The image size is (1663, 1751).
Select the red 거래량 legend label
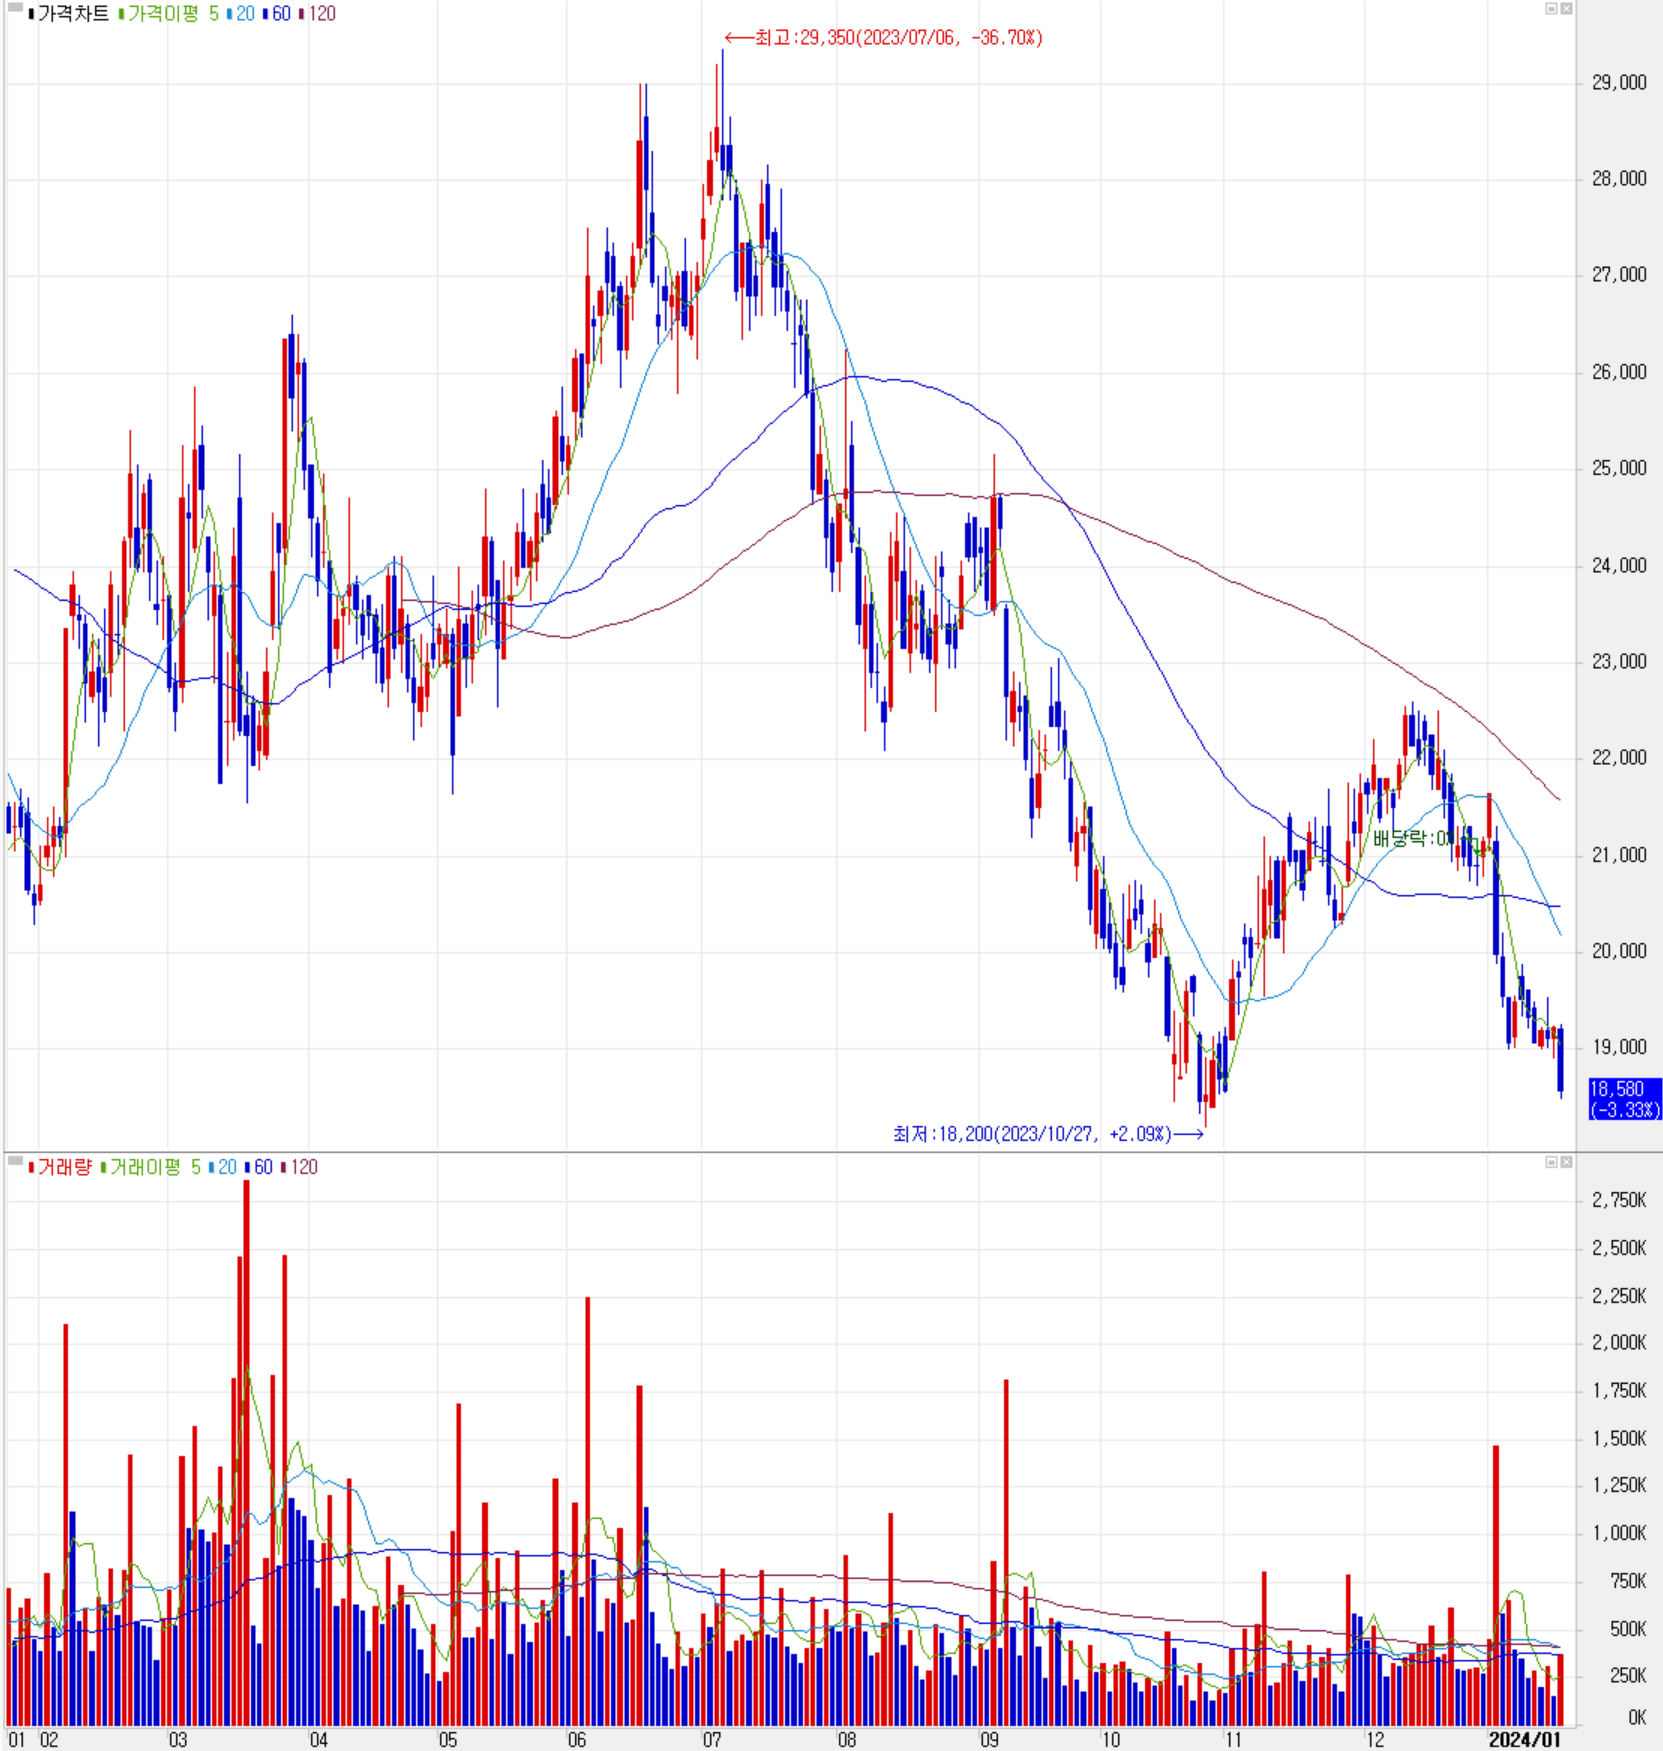(60, 1167)
